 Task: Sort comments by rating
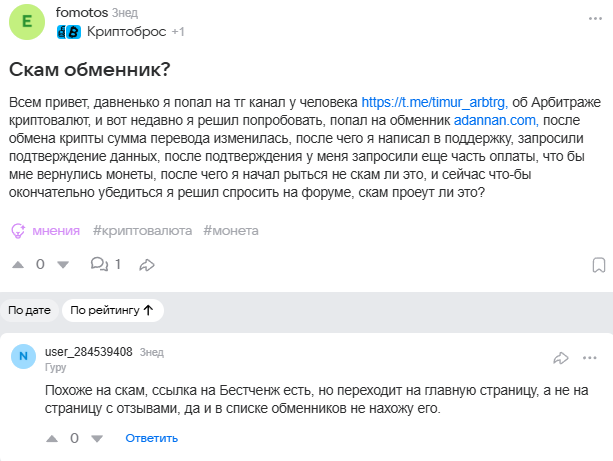111,310
